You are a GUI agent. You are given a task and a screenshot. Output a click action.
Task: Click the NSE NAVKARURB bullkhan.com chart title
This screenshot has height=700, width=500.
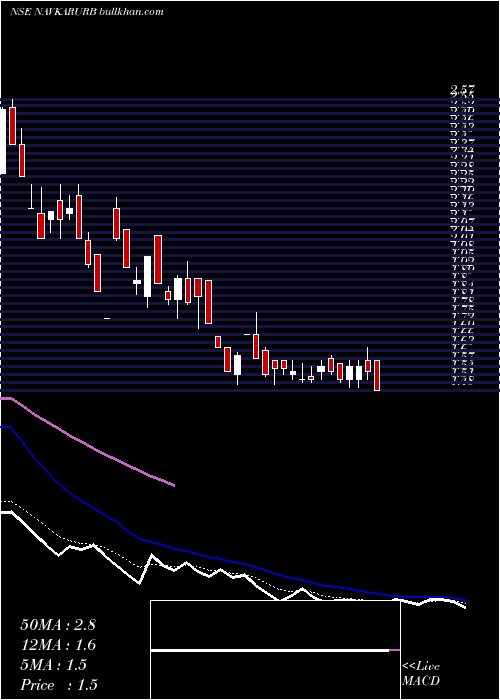click(86, 12)
